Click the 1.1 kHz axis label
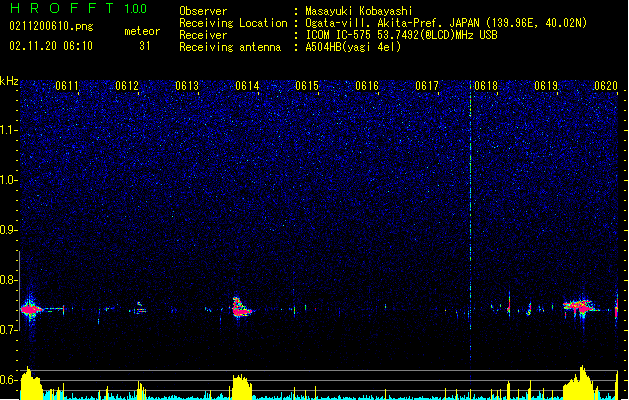 pos(9,130)
